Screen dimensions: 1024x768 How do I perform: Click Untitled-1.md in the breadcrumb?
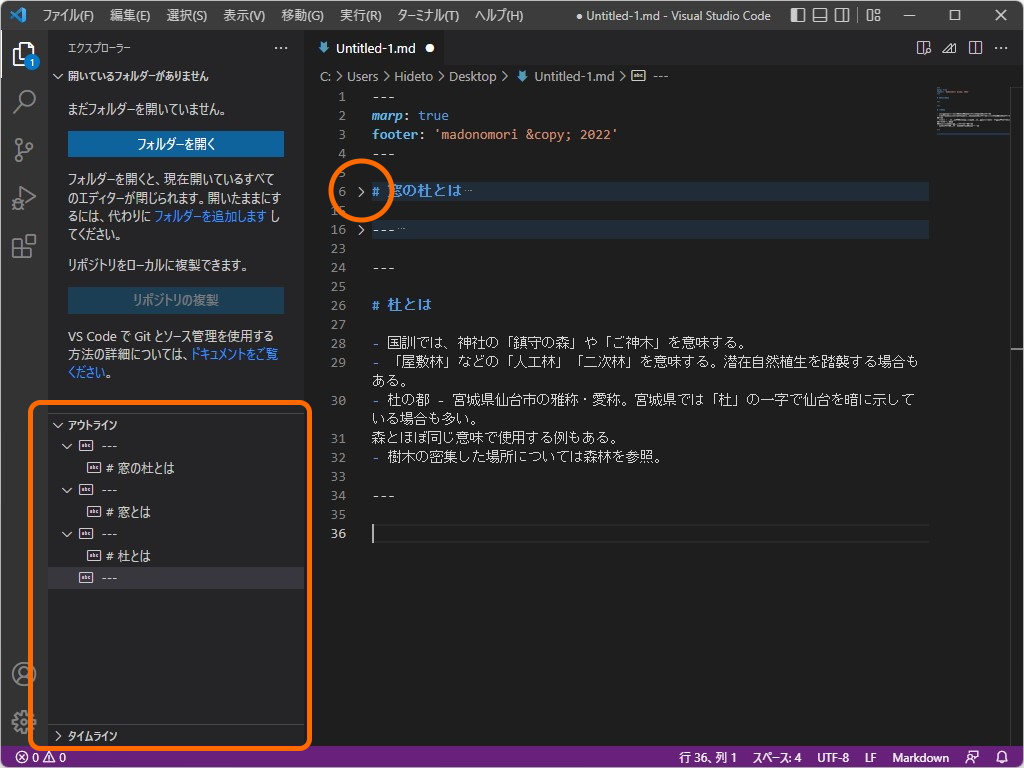click(573, 76)
